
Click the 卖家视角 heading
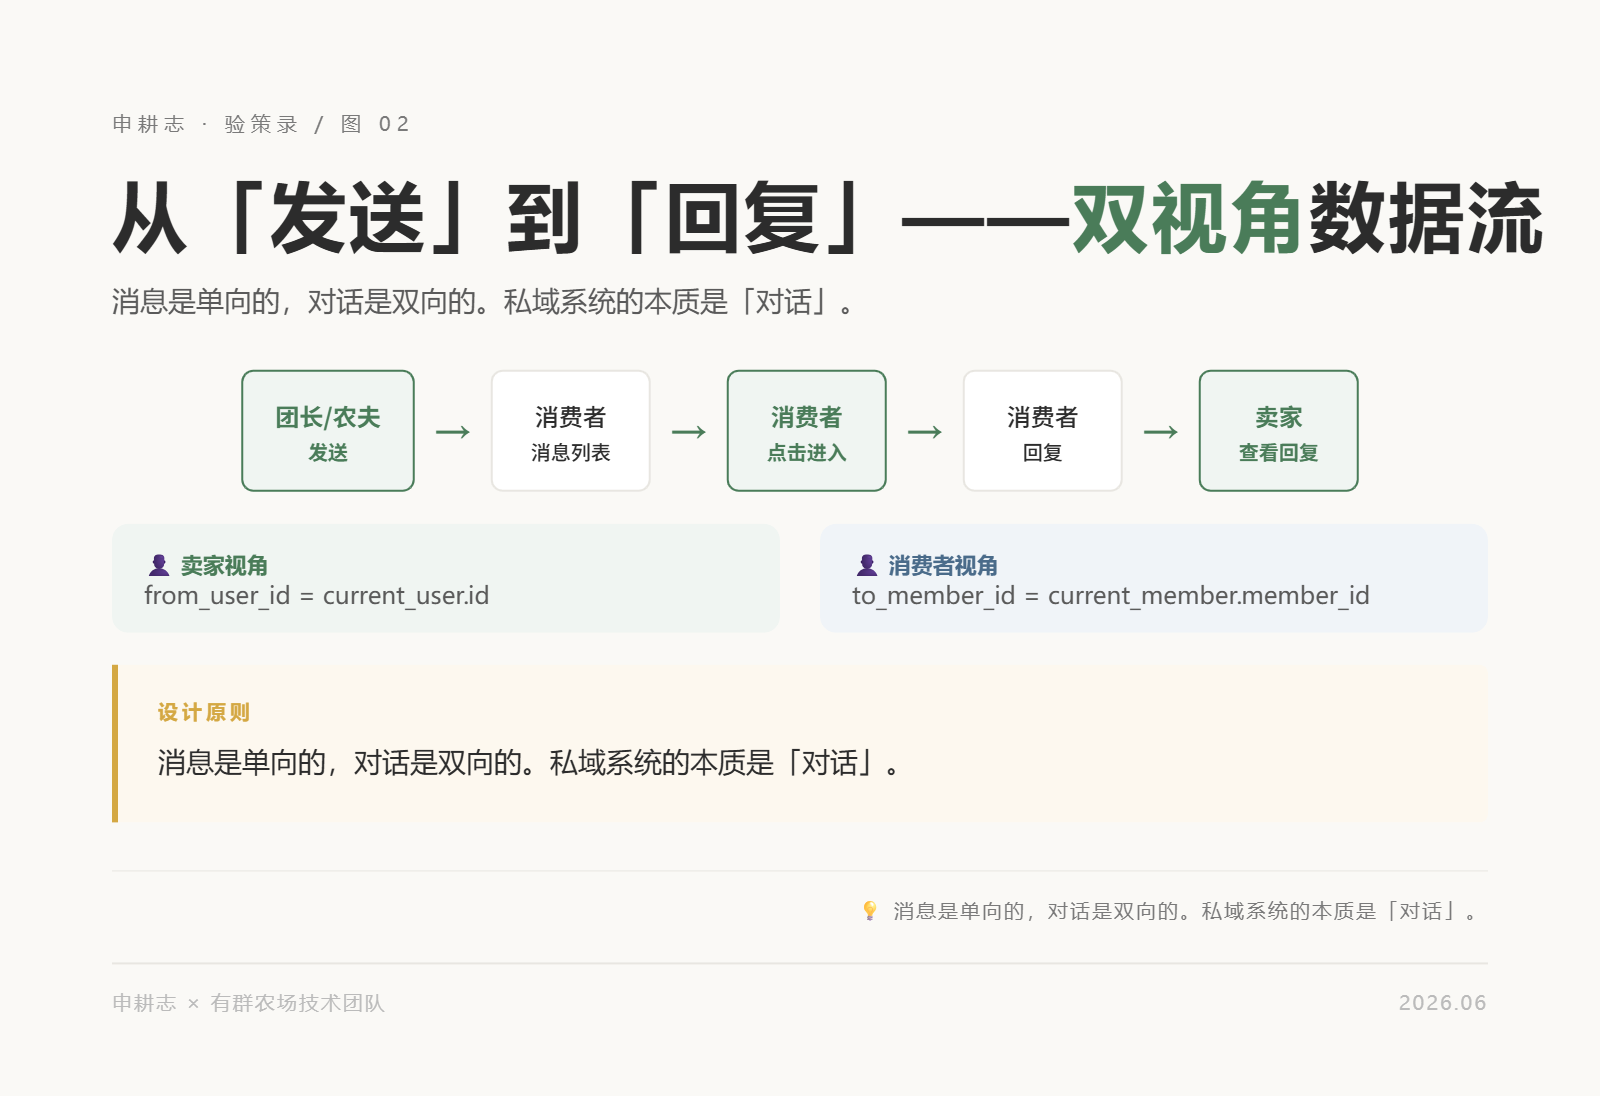[224, 566]
